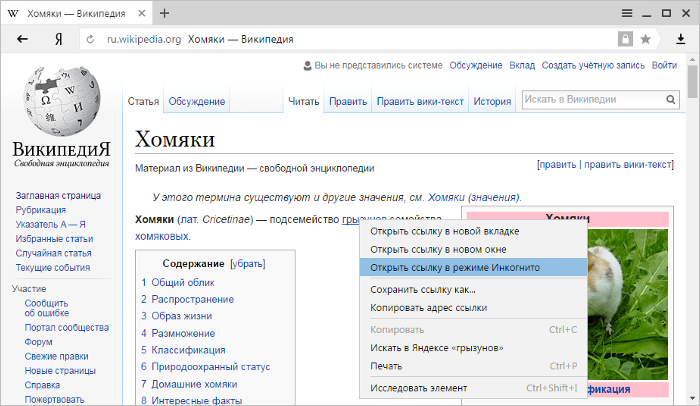This screenshot has height=406, width=700.
Task: Close the Хомяки — Википедия tab
Action: click(142, 13)
